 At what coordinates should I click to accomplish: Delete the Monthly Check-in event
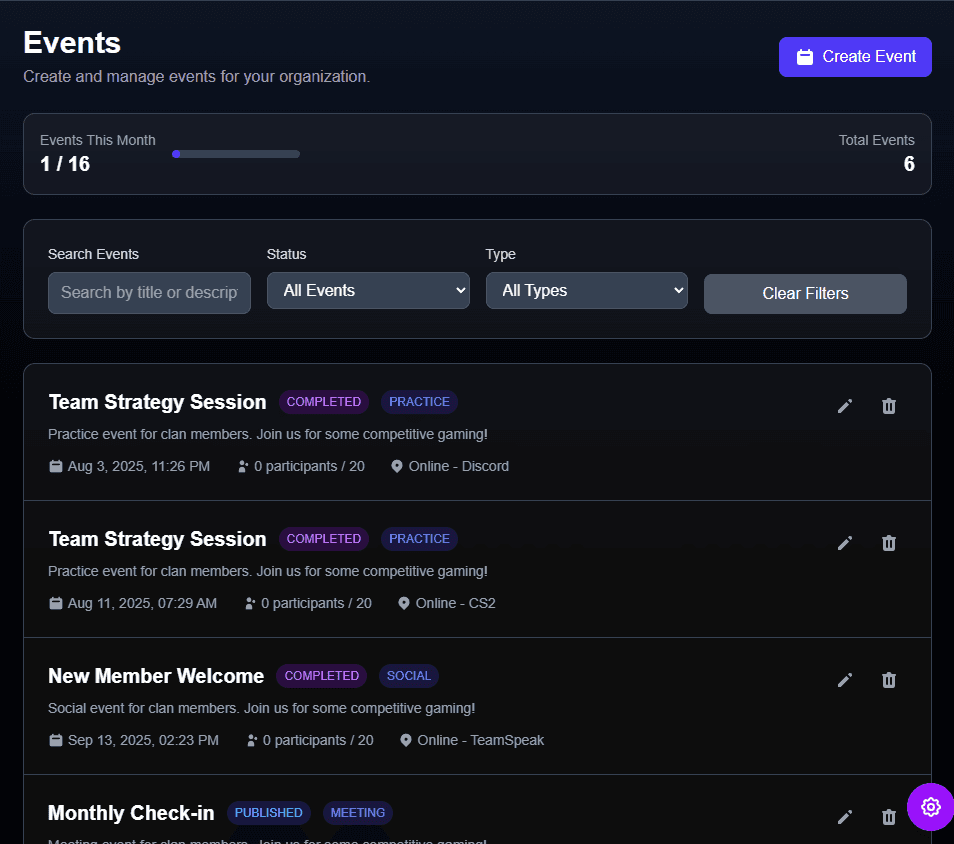pyautogui.click(x=888, y=817)
